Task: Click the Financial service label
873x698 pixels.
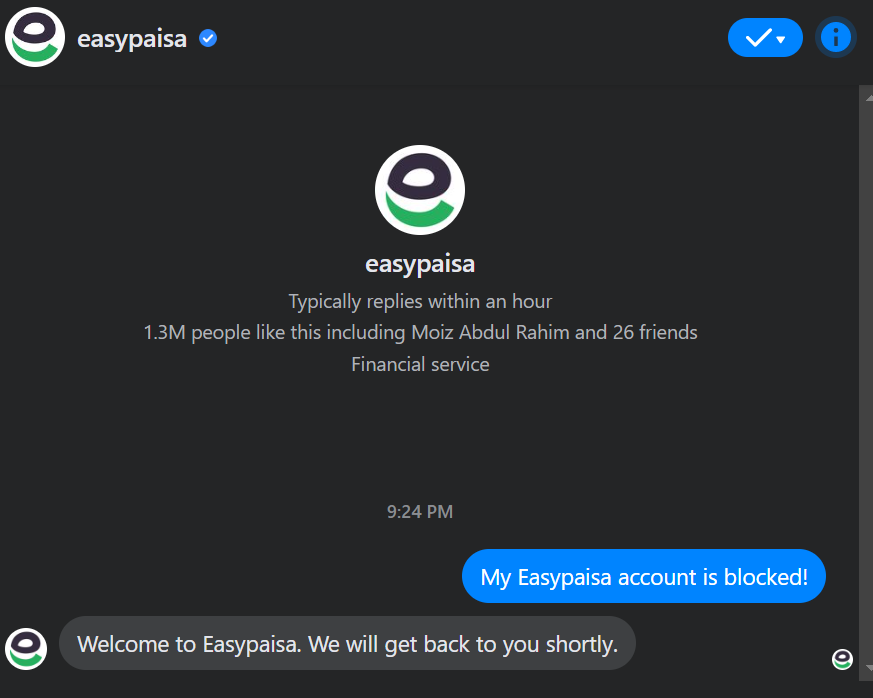Action: (x=419, y=364)
